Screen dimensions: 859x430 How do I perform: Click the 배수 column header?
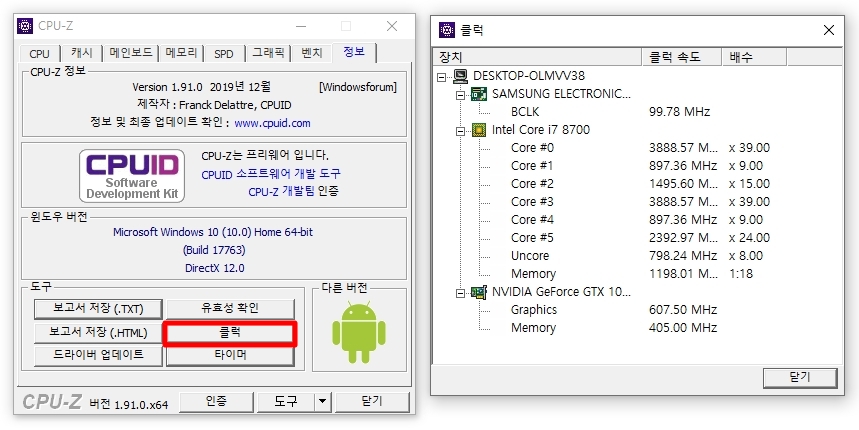click(754, 57)
